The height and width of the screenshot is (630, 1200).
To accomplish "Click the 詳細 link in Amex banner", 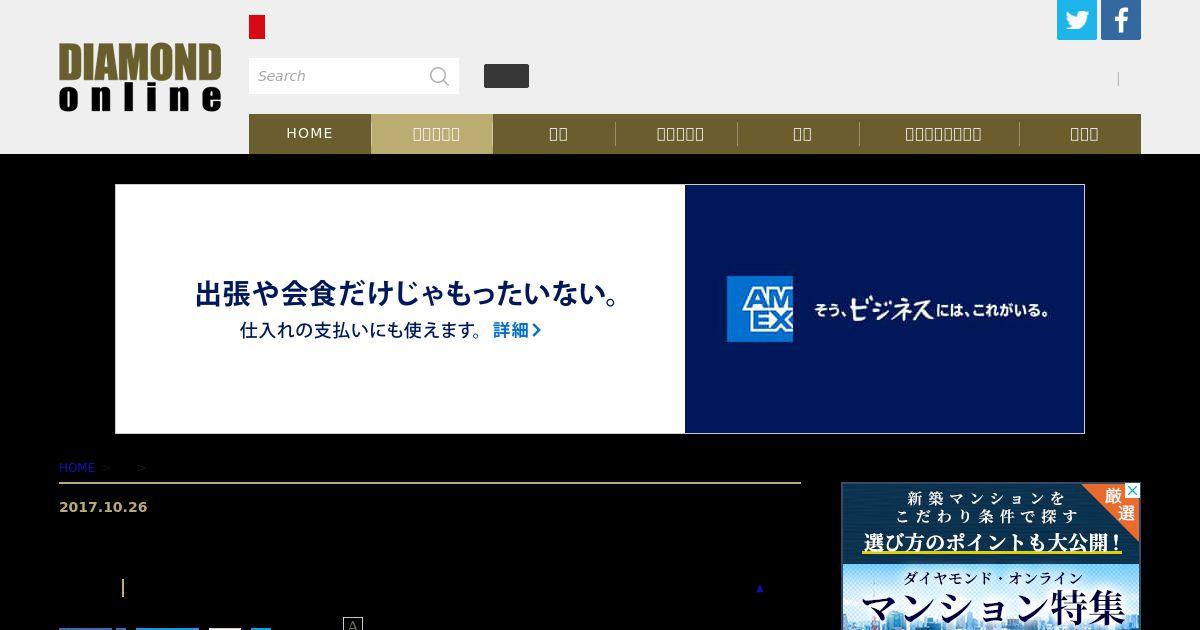I will click(517, 330).
